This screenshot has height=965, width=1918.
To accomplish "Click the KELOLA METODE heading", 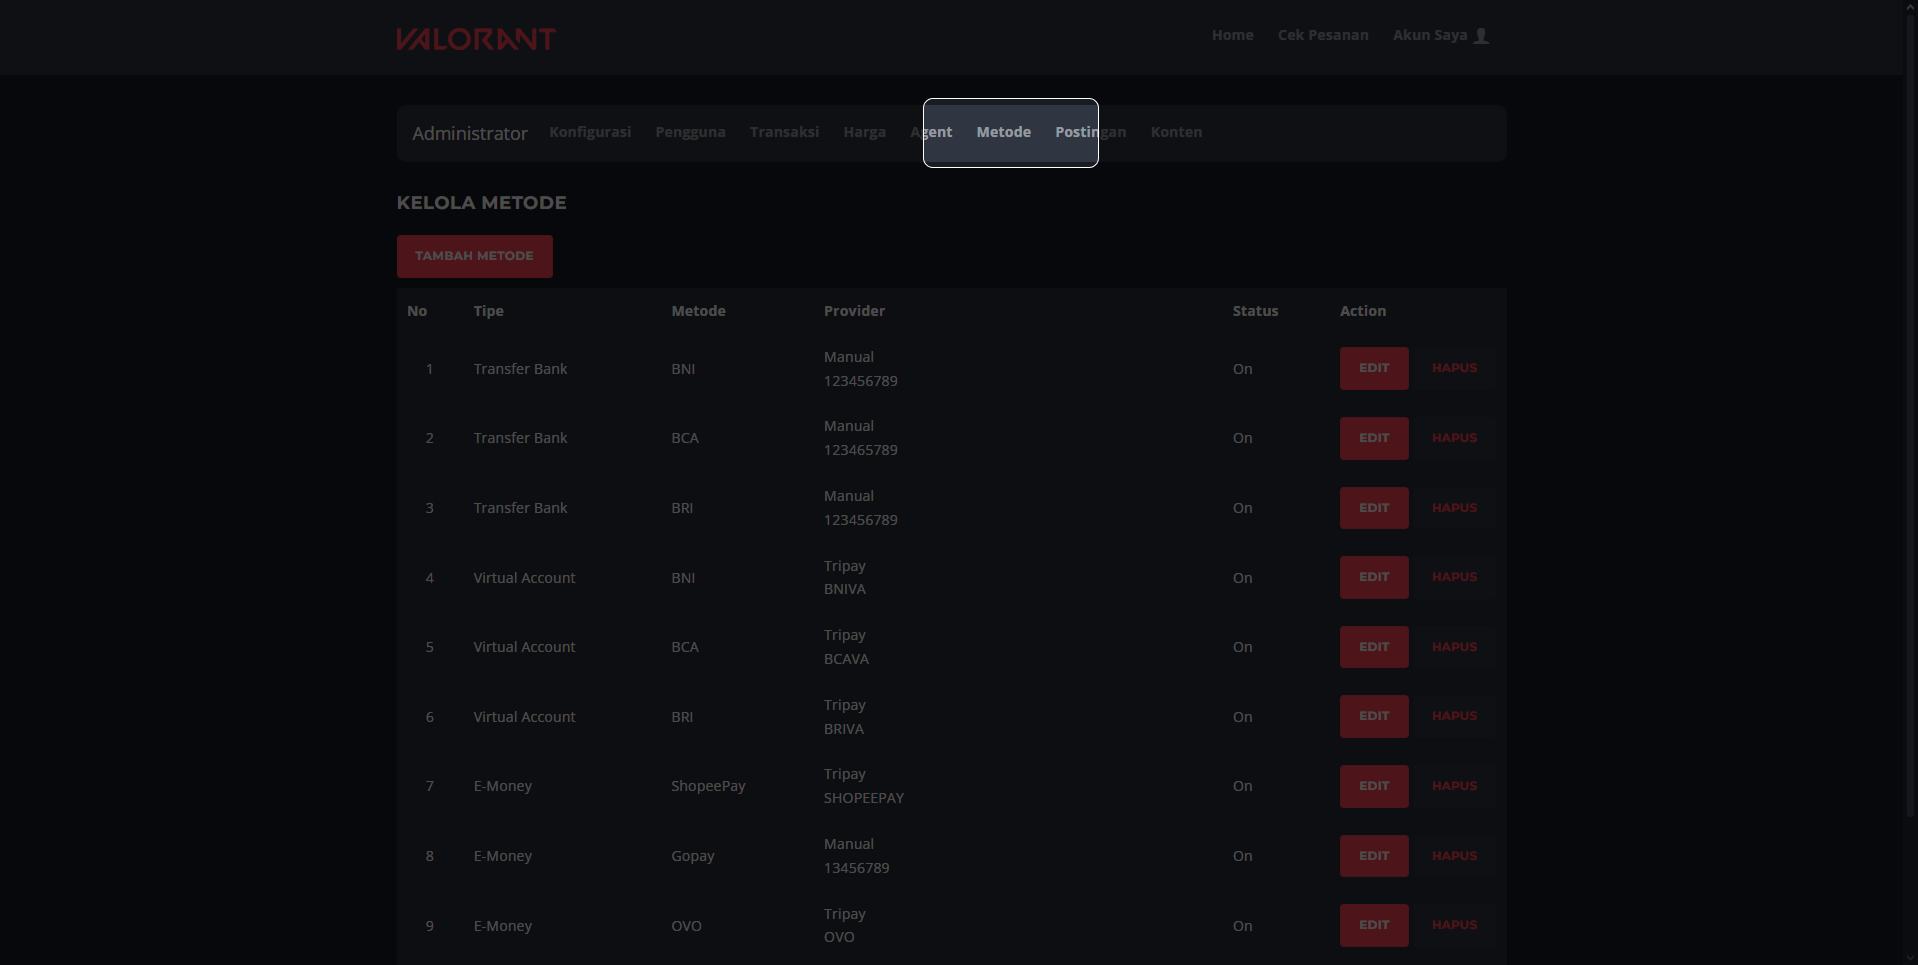I will (481, 203).
